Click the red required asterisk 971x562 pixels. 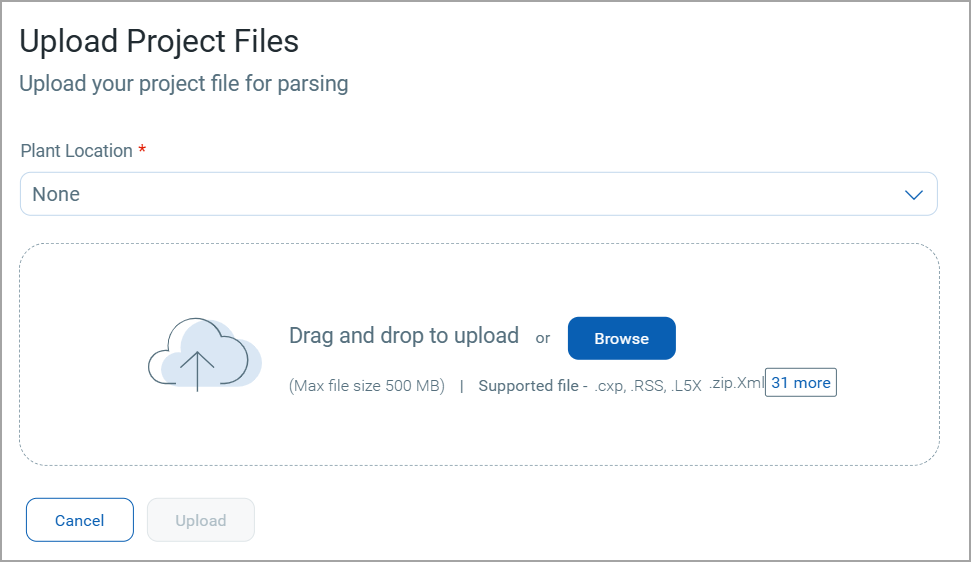[142, 149]
